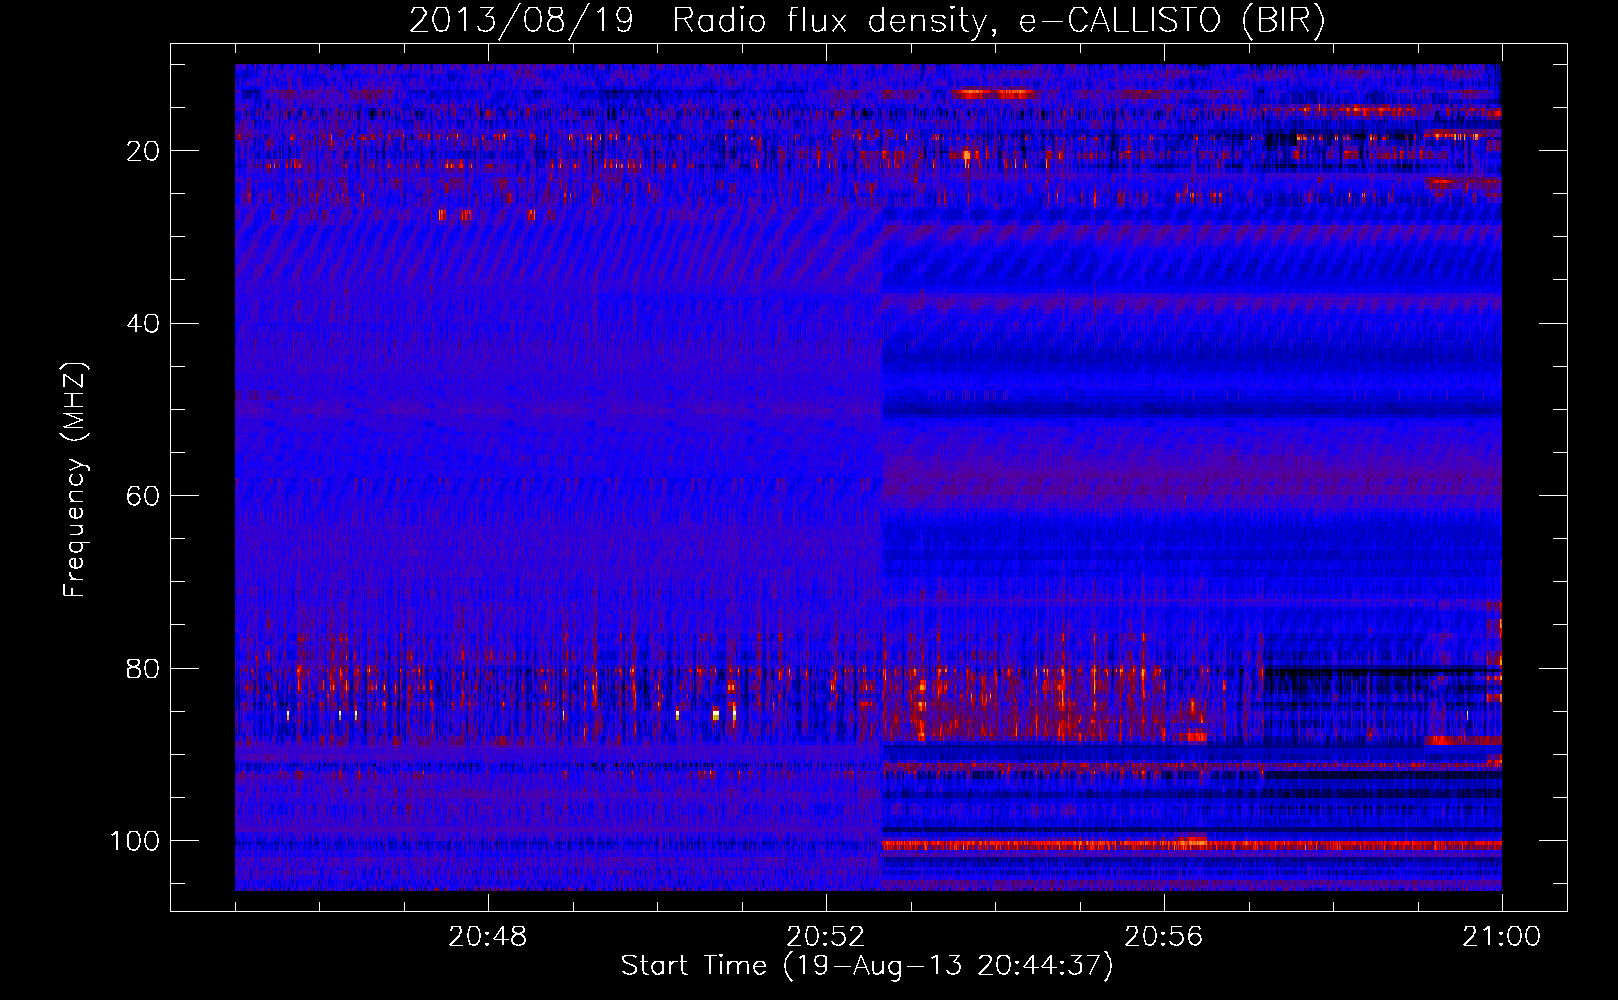
Task: Click the 80 MHz frequency tick label
Action: click(144, 669)
